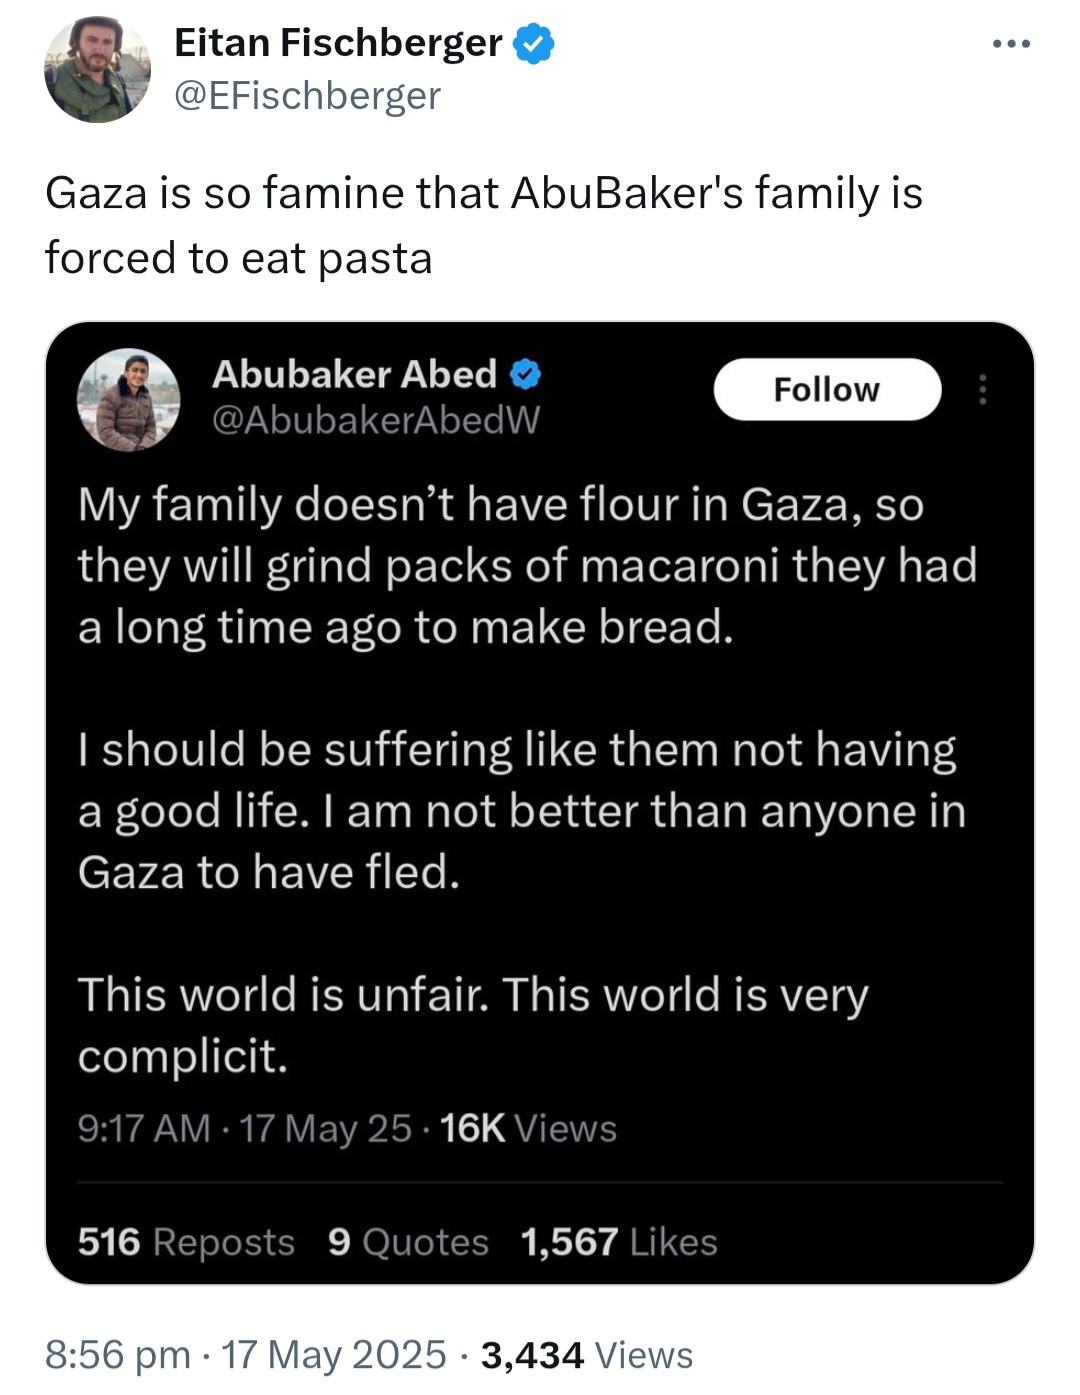Image resolution: width=1080 pixels, height=1395 pixels.
Task: Click Eitan Fischberger's blue verified badge
Action: click(x=534, y=44)
